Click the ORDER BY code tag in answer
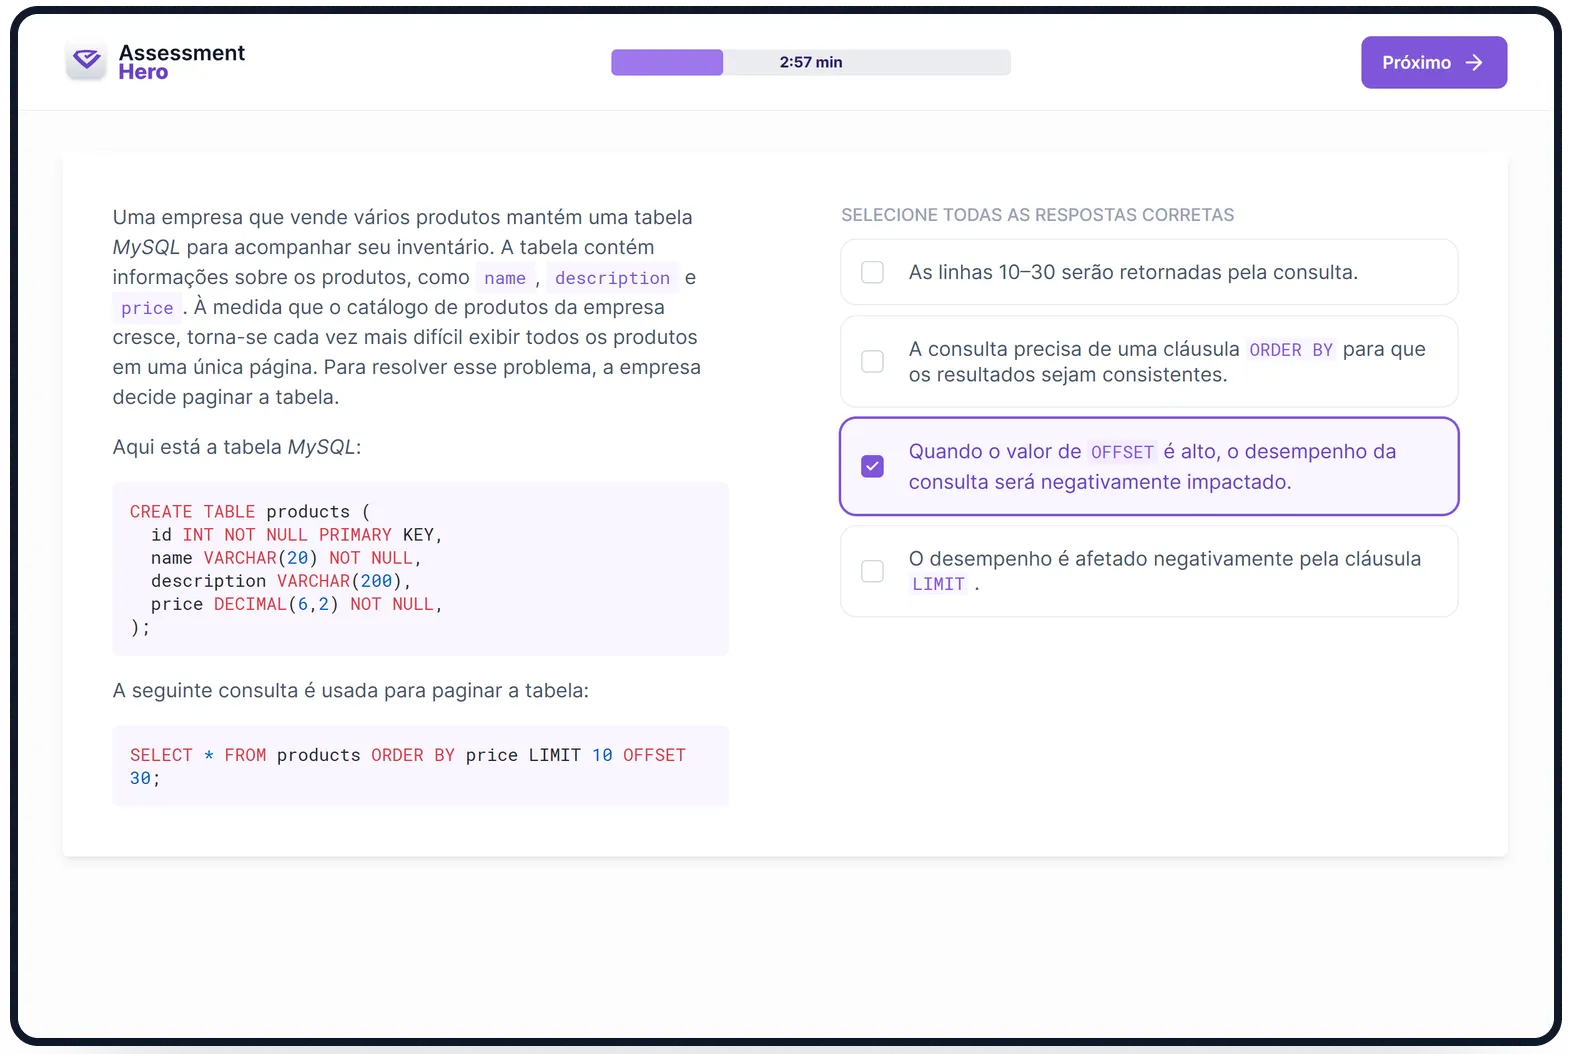 (1291, 350)
